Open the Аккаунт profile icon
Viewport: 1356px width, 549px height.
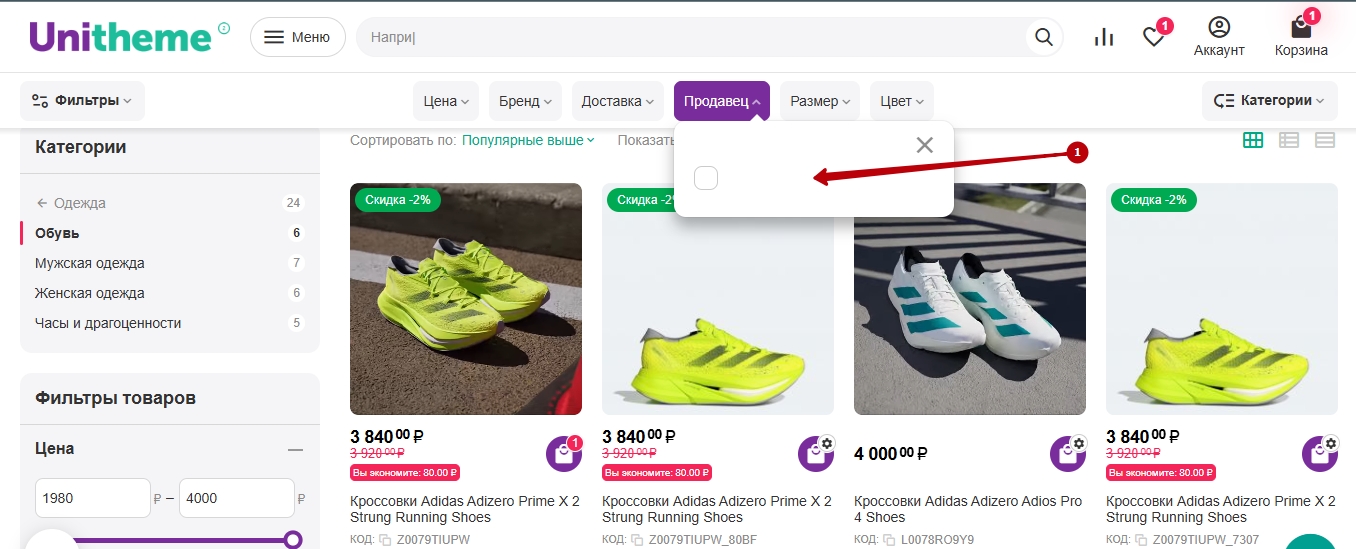pyautogui.click(x=1219, y=37)
